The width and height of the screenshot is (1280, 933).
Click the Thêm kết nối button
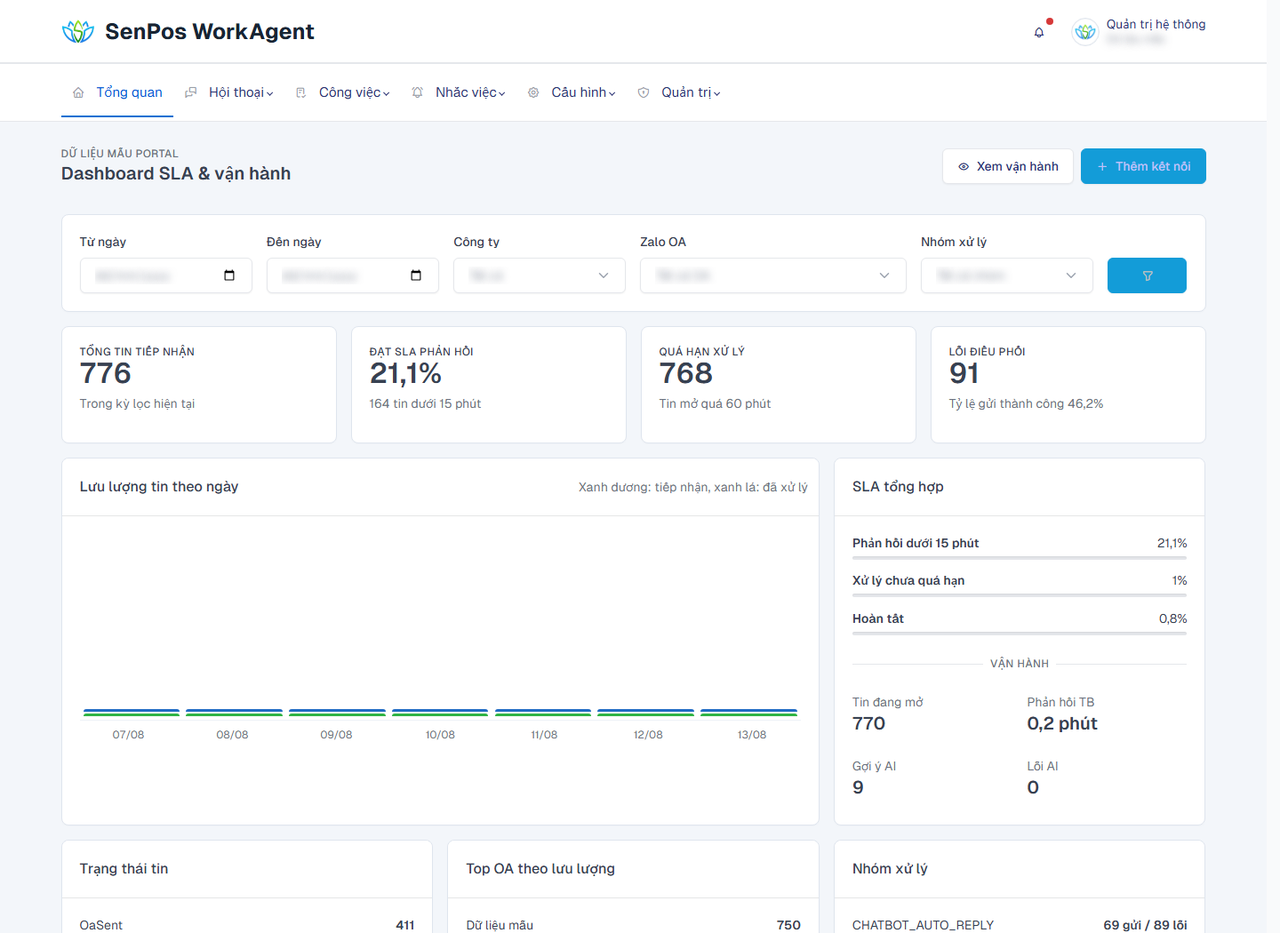[1143, 166]
